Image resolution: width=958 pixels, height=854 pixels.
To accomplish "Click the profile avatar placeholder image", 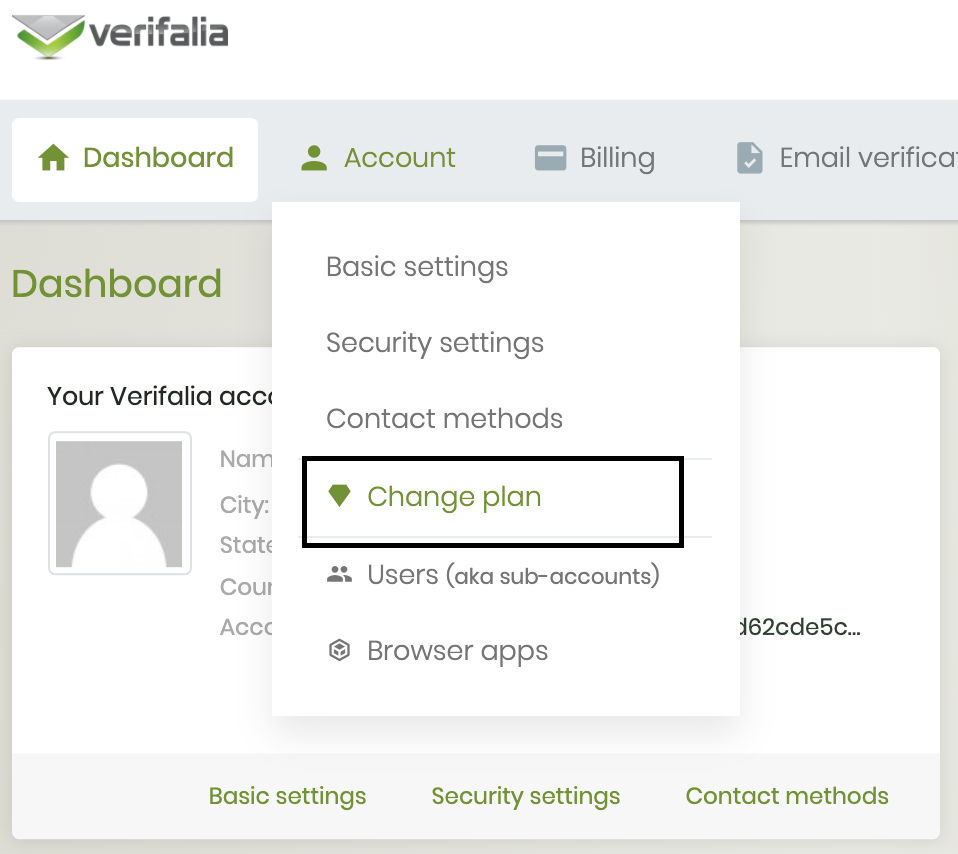I will click(120, 503).
